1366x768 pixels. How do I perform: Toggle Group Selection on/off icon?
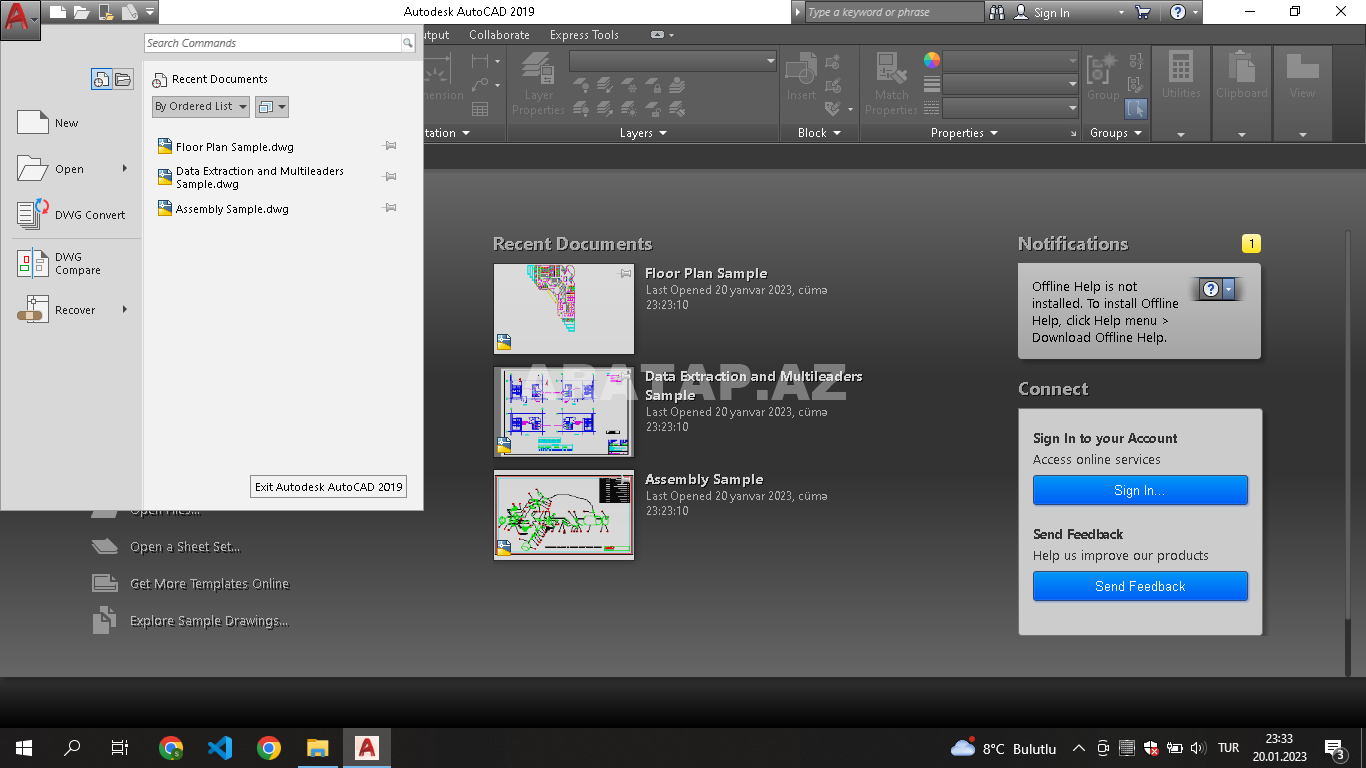(x=1136, y=108)
